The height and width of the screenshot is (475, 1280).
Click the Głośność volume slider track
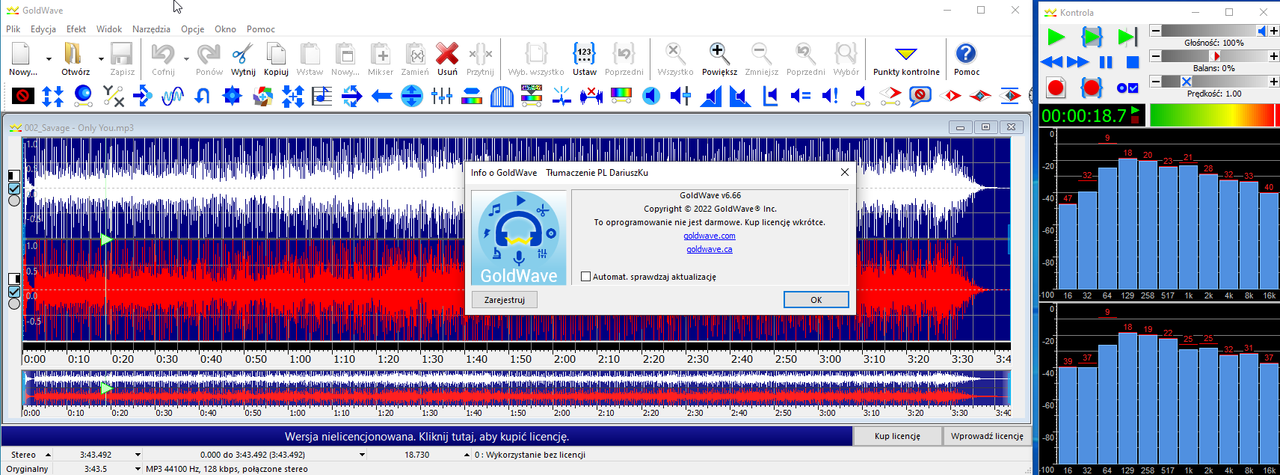pos(1214,31)
